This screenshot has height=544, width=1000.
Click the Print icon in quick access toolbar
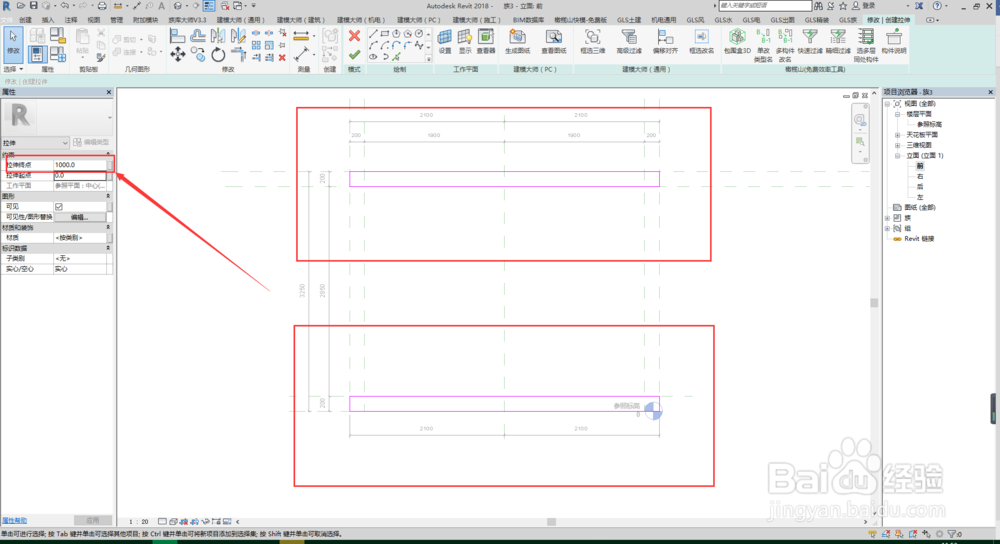click(102, 6)
